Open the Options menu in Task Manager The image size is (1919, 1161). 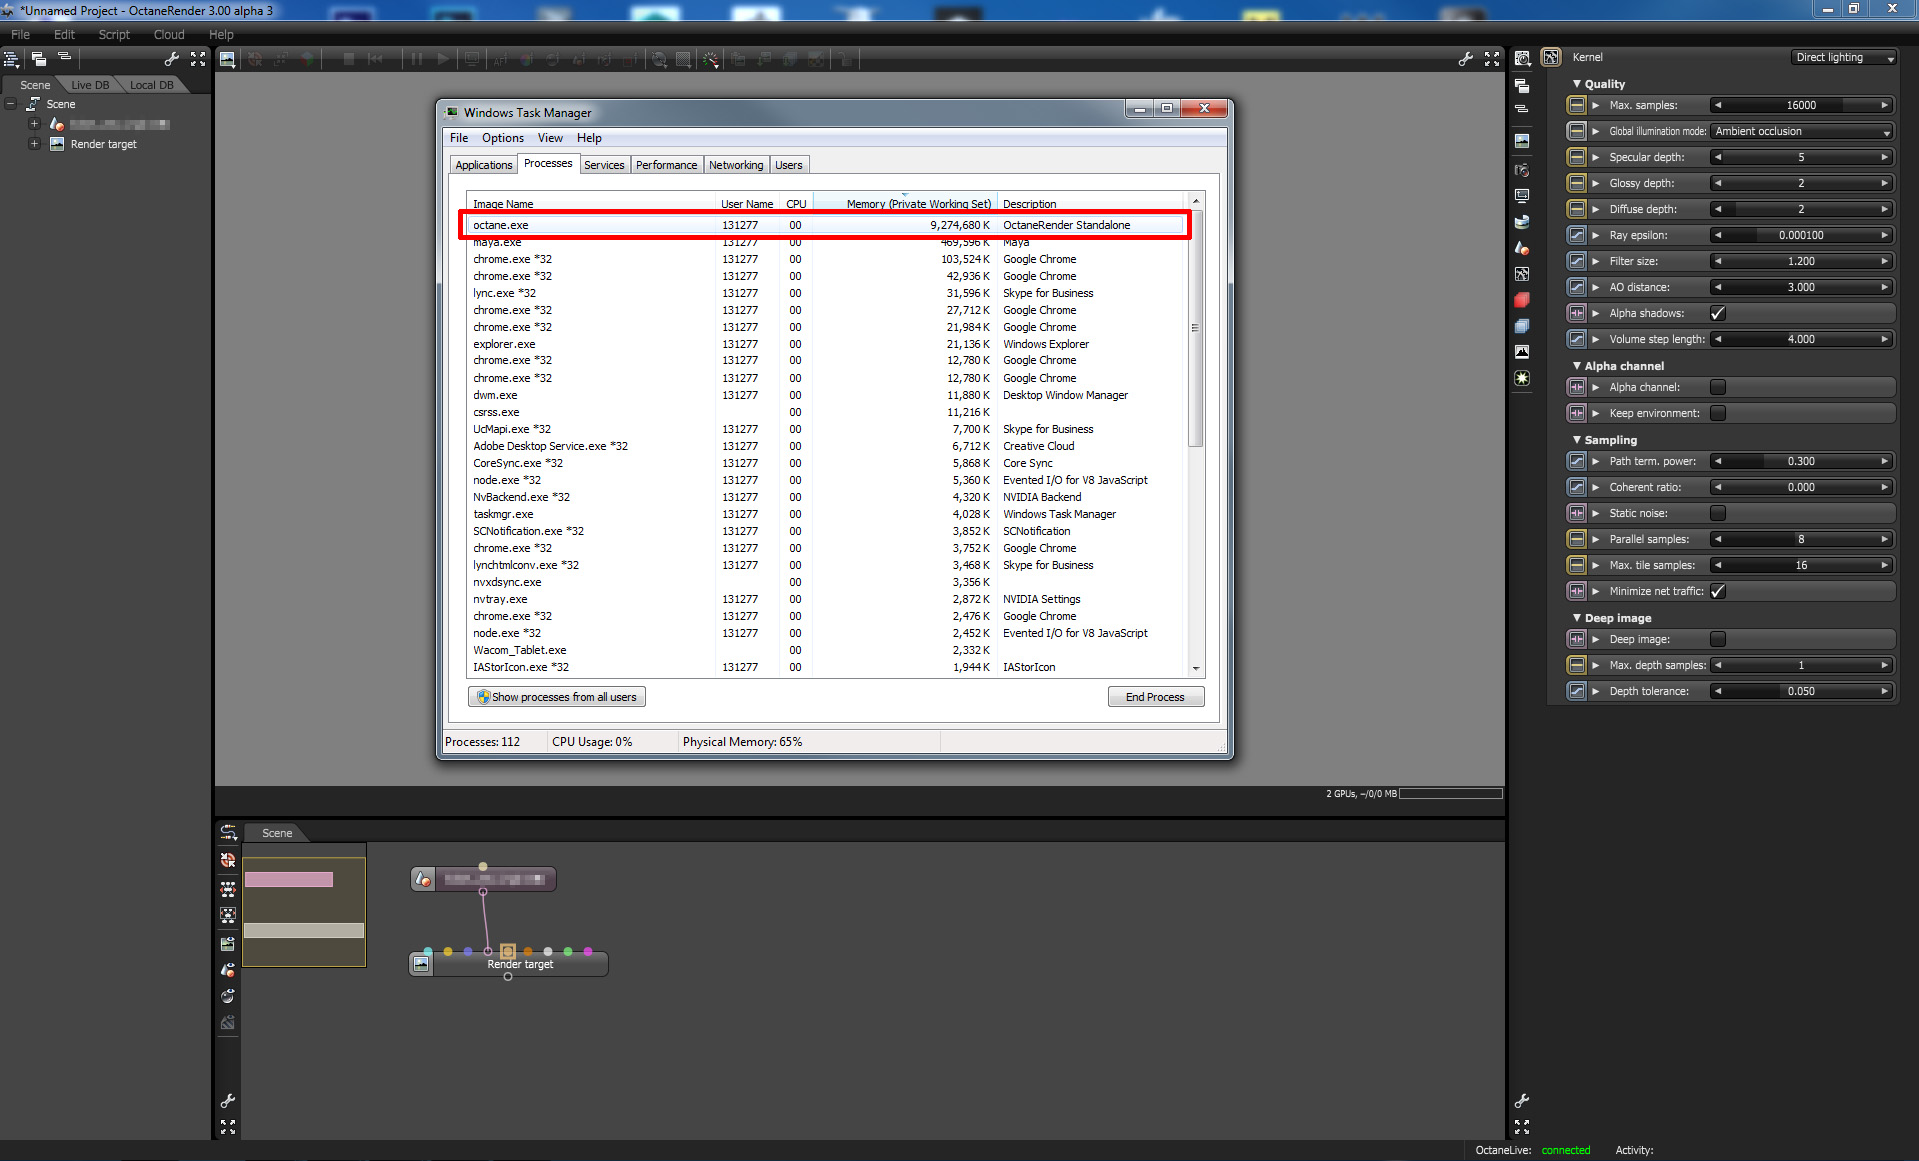click(502, 138)
